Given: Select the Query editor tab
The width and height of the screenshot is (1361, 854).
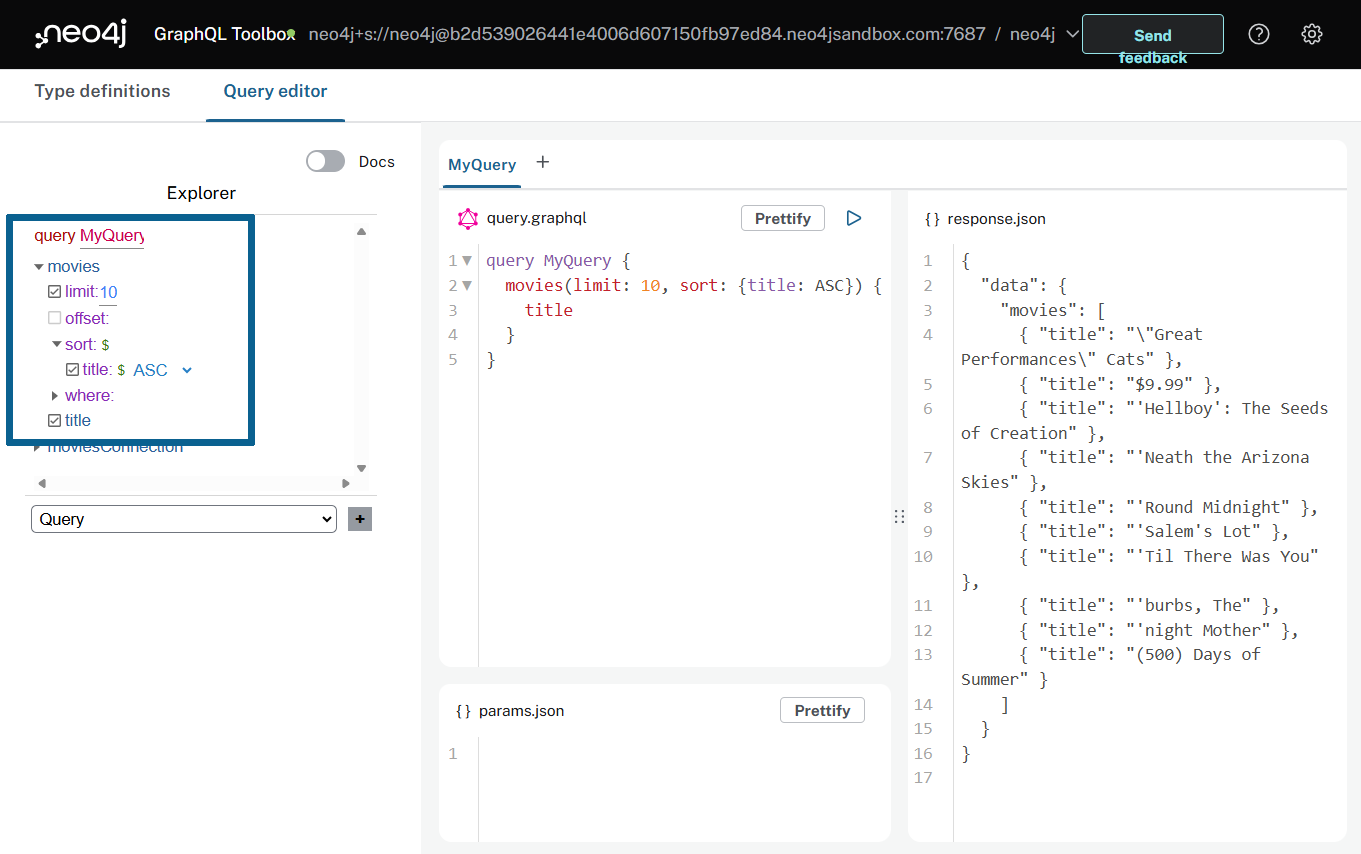Looking at the screenshot, I should pyautogui.click(x=275, y=91).
